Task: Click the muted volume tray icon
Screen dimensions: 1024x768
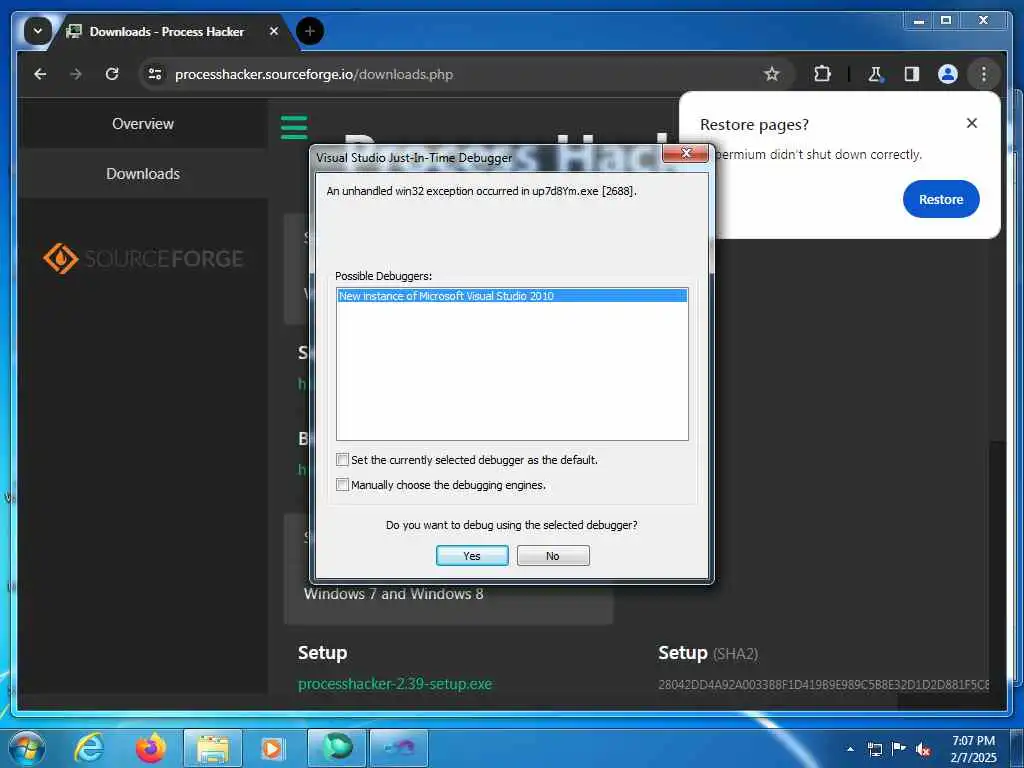Action: click(x=923, y=750)
